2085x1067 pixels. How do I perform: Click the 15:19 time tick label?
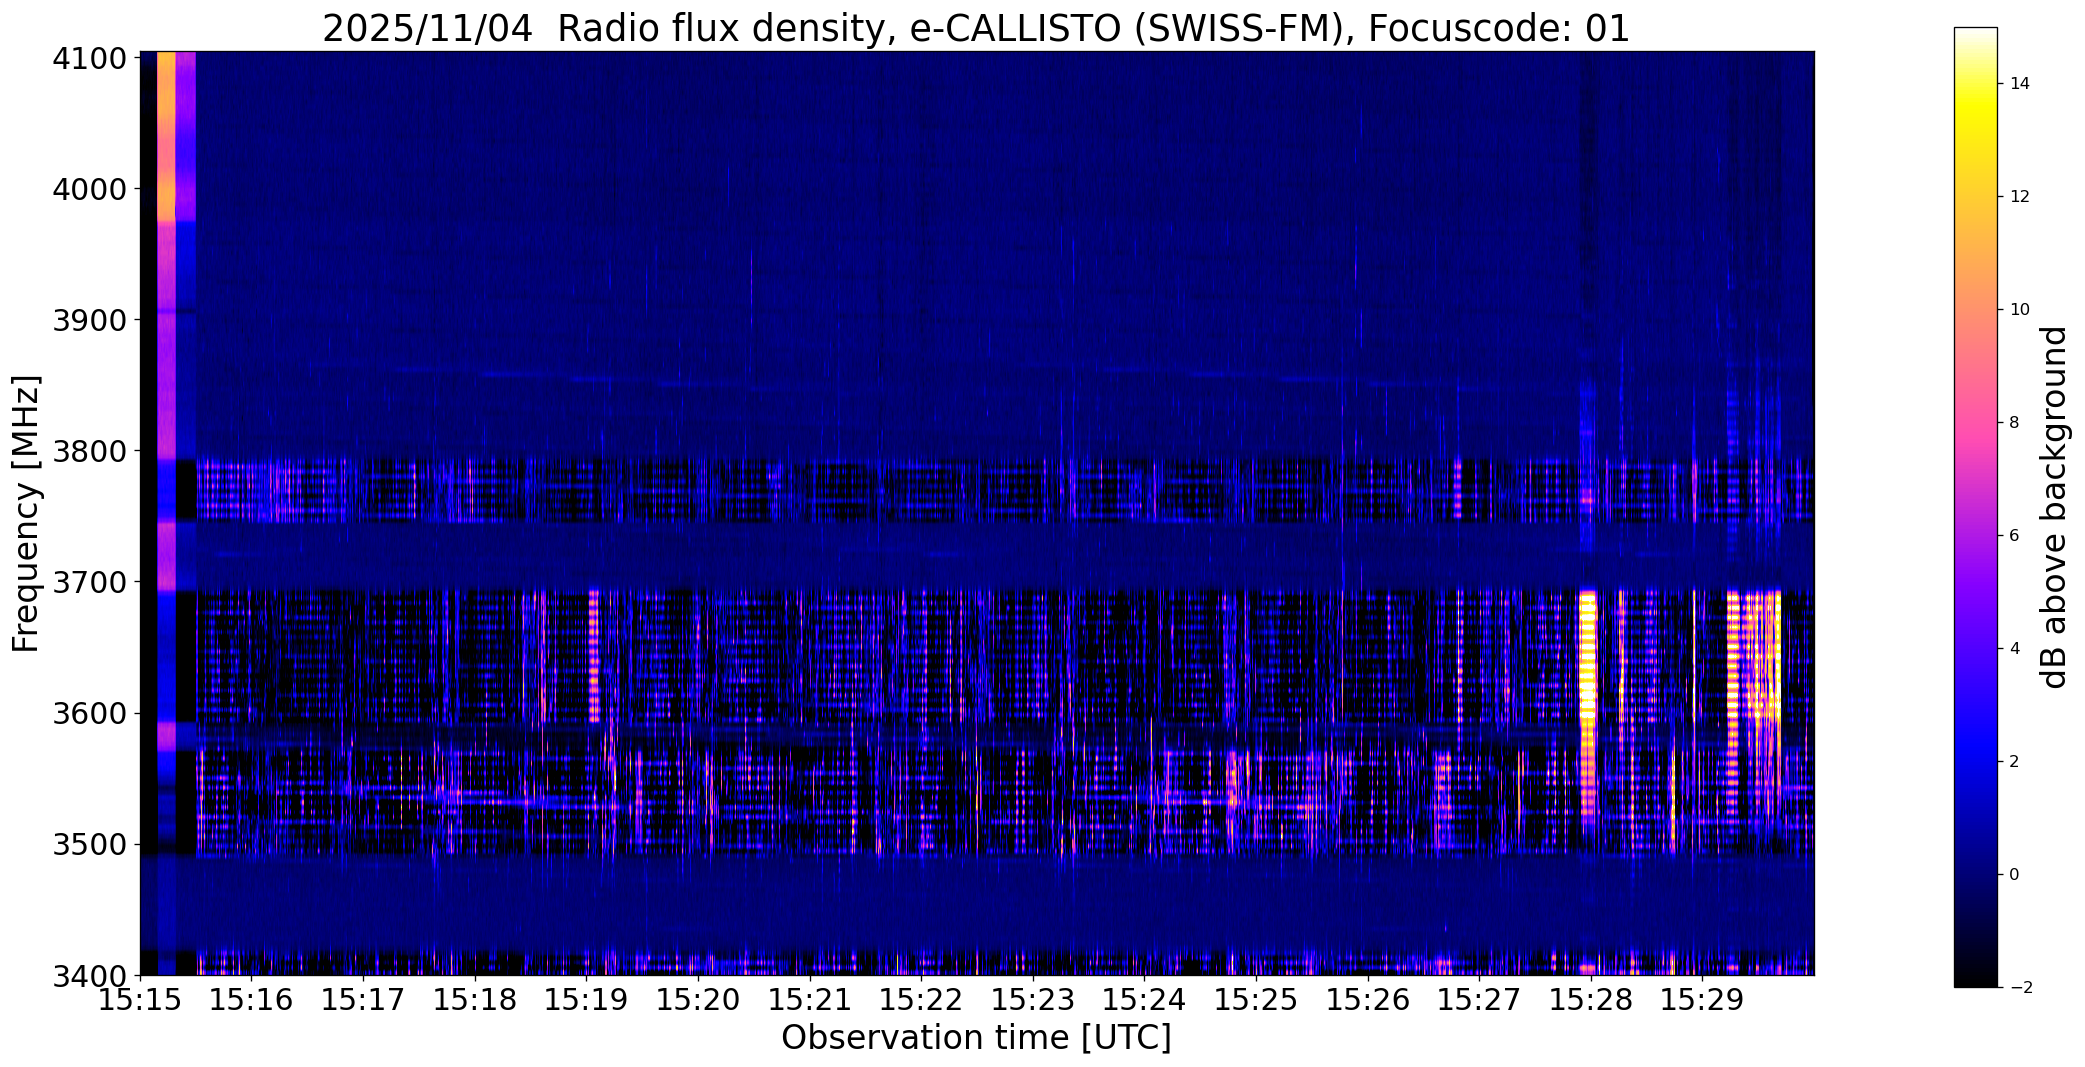tap(586, 1000)
